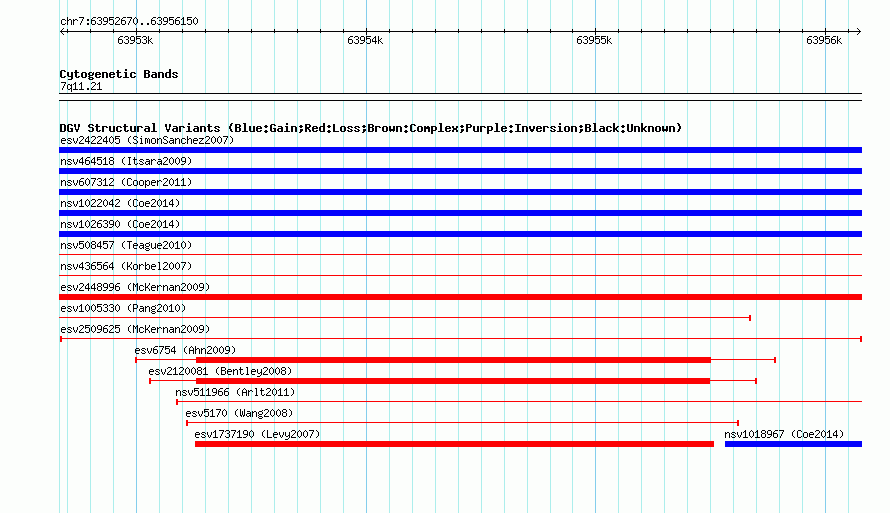890x513 pixels.
Task: Click the right arrow on the ruler
Action: (x=859, y=32)
